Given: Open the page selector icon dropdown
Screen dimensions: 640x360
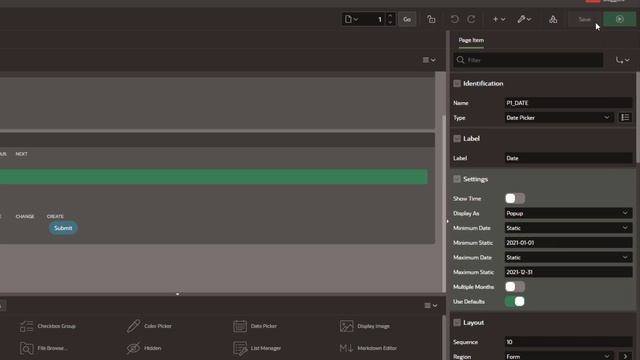Looking at the screenshot, I should (x=351, y=19).
